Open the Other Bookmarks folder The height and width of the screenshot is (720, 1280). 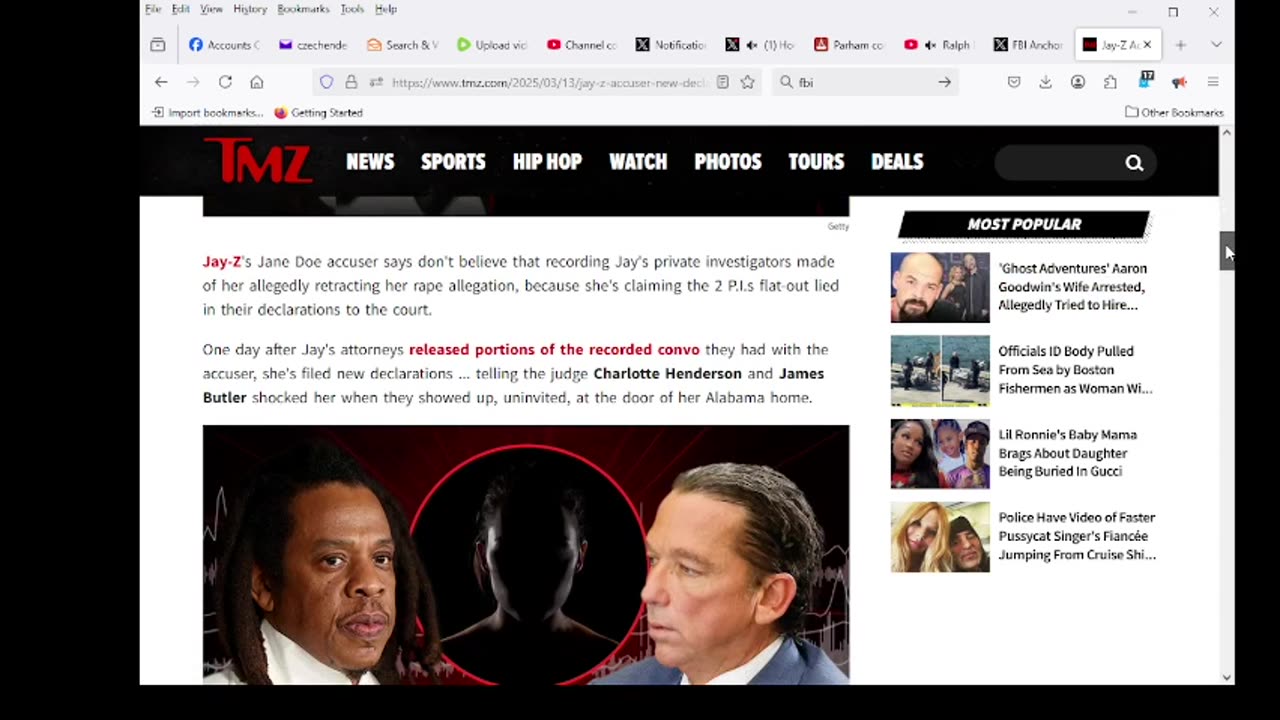(1174, 113)
